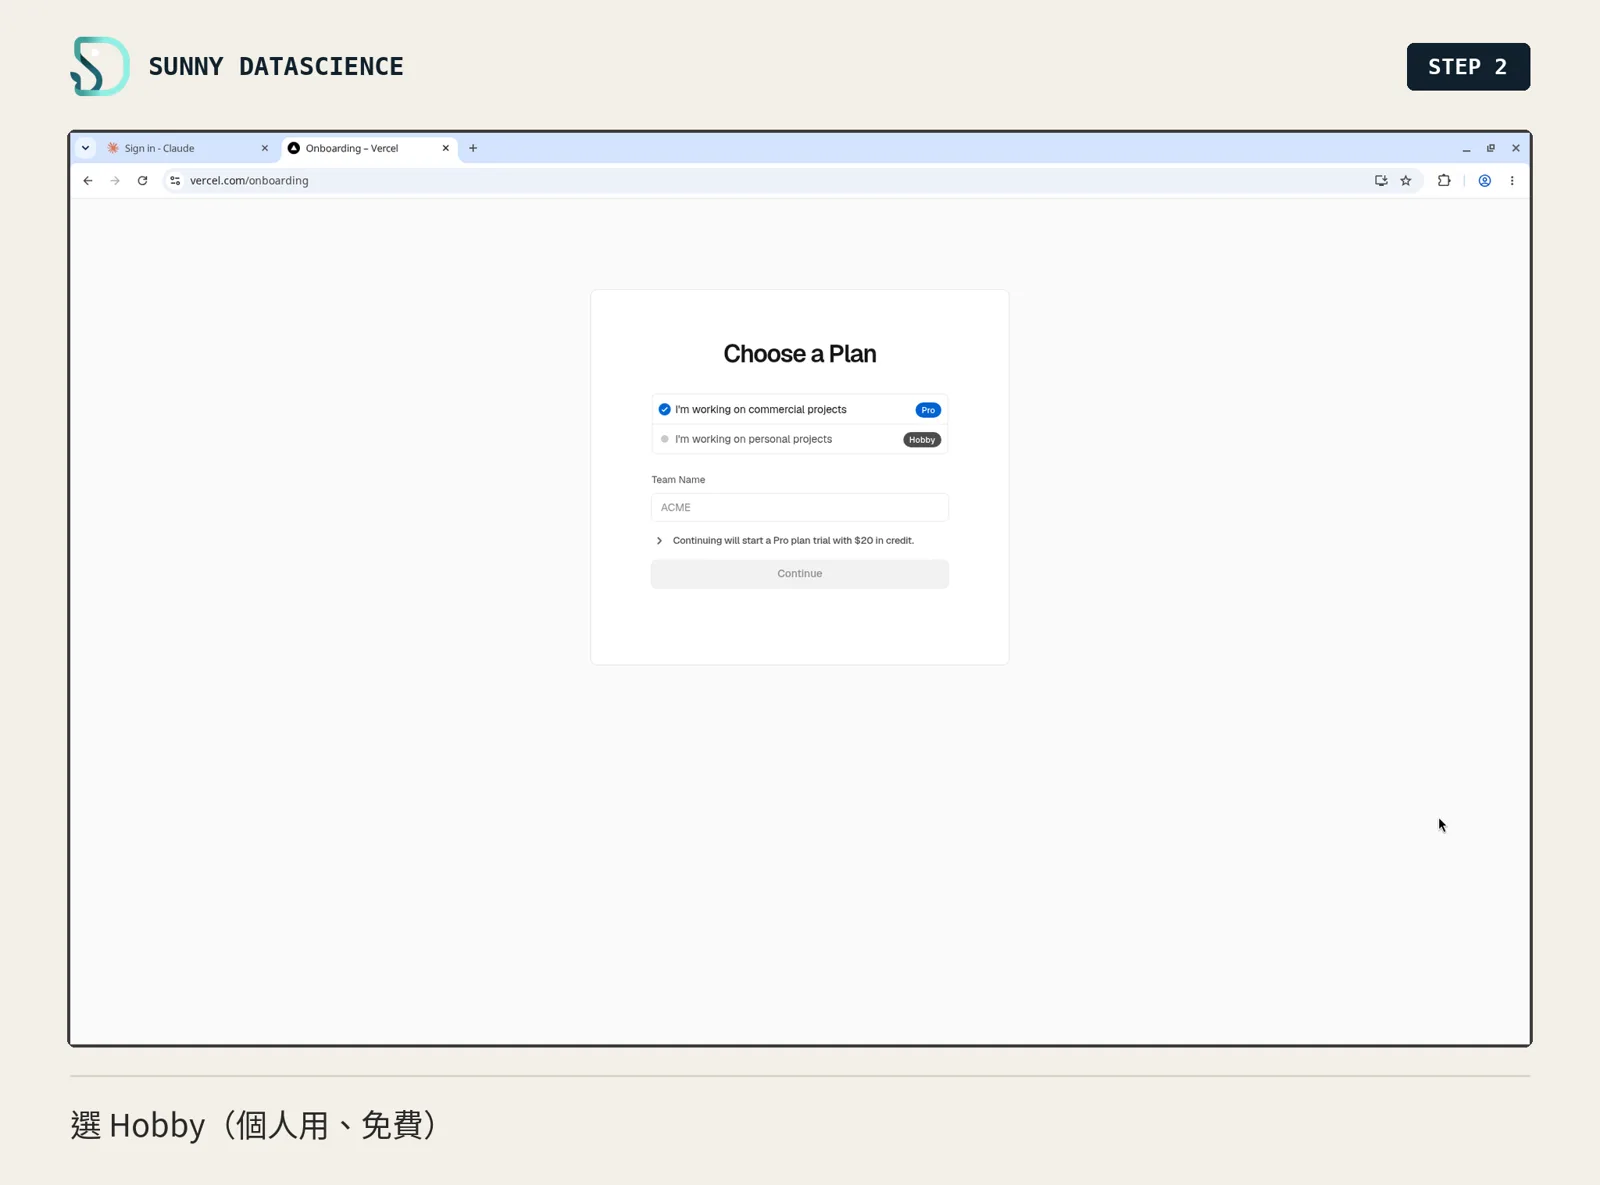Image resolution: width=1600 pixels, height=1185 pixels.
Task: Click the Team Name label
Action: coord(678,480)
